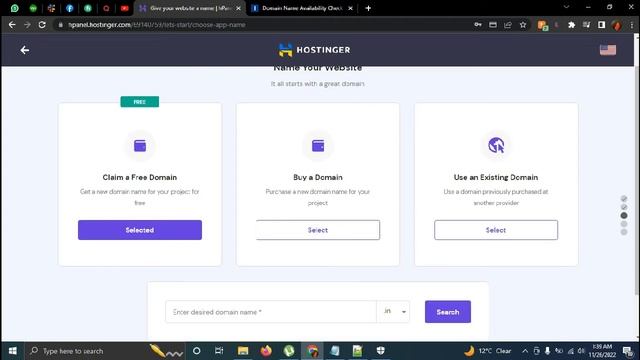Image resolution: width=640 pixels, height=360 pixels.
Task: Open Cortana circle on the taskbar
Action: point(196,351)
